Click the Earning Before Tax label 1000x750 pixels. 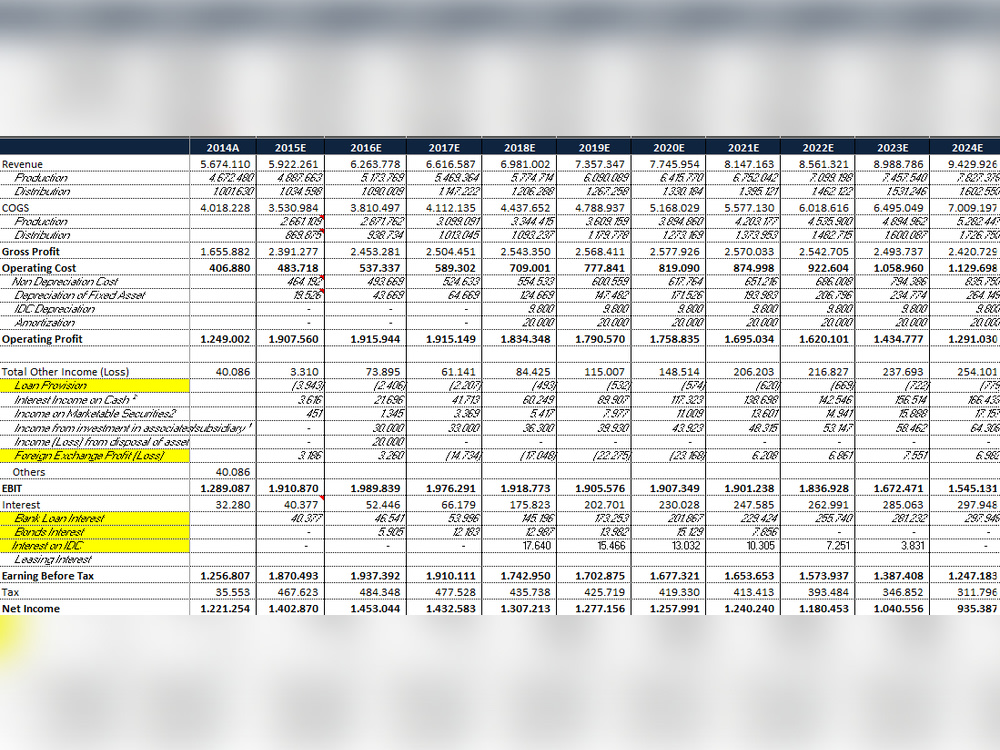point(48,576)
